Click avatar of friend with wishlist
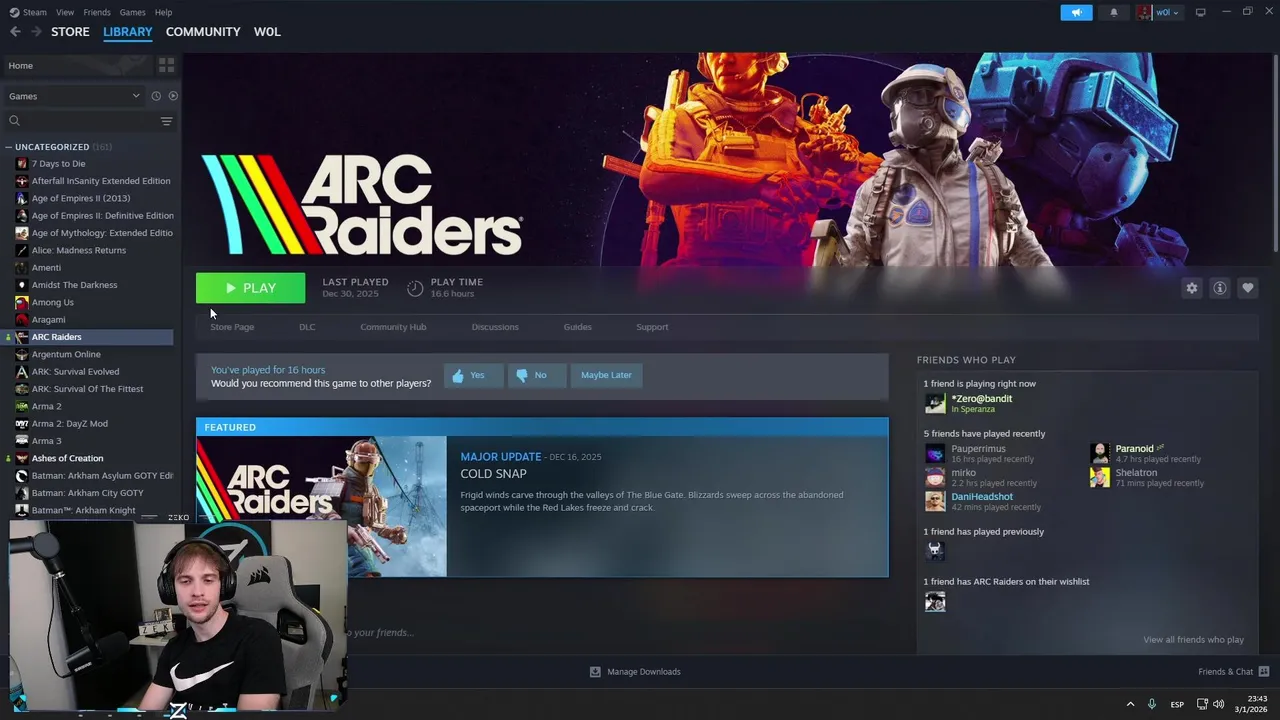This screenshot has width=1280, height=720. pyautogui.click(x=935, y=601)
